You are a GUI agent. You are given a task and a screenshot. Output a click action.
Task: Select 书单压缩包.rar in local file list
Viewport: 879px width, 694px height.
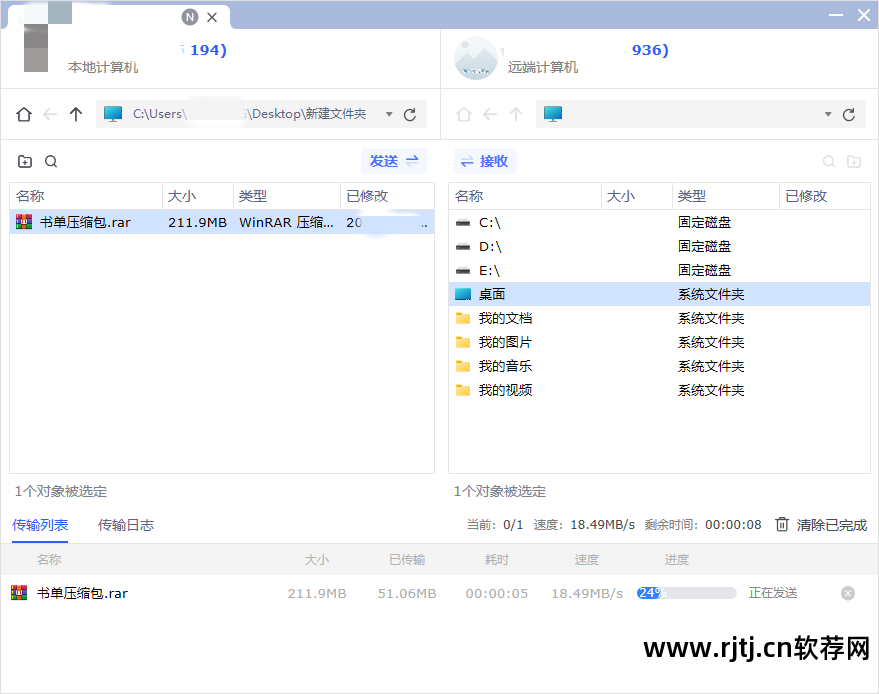[x=85, y=222]
